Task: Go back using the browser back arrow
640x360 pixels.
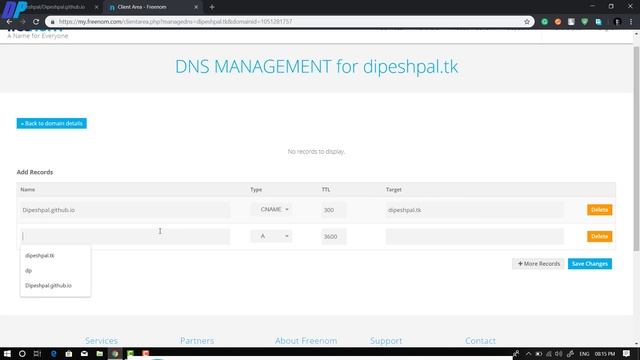Action: click(9, 22)
